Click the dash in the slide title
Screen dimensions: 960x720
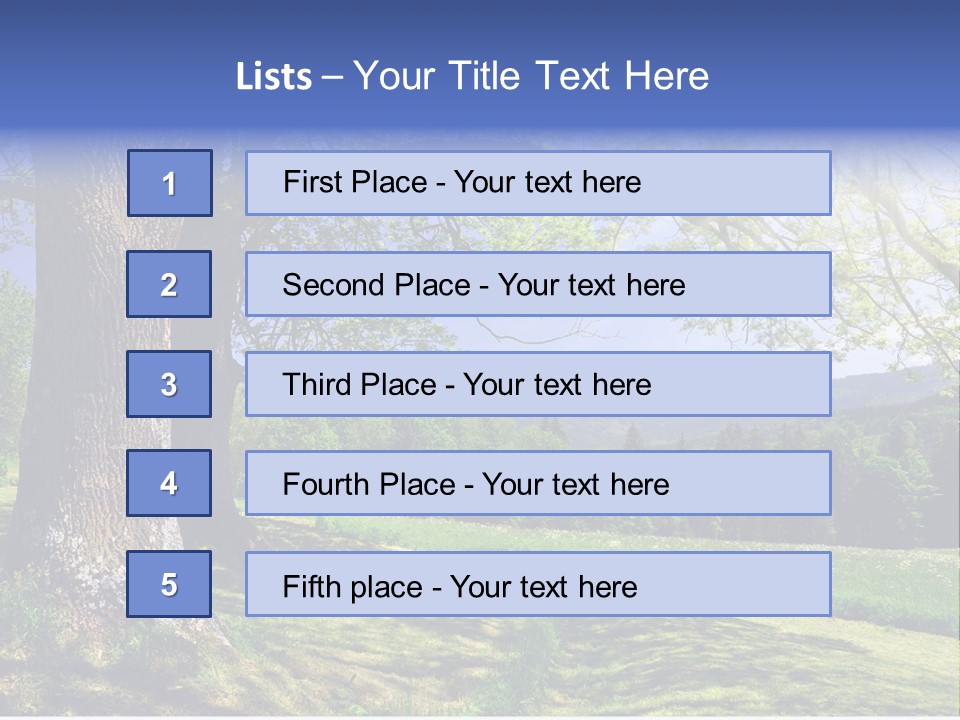[333, 77]
